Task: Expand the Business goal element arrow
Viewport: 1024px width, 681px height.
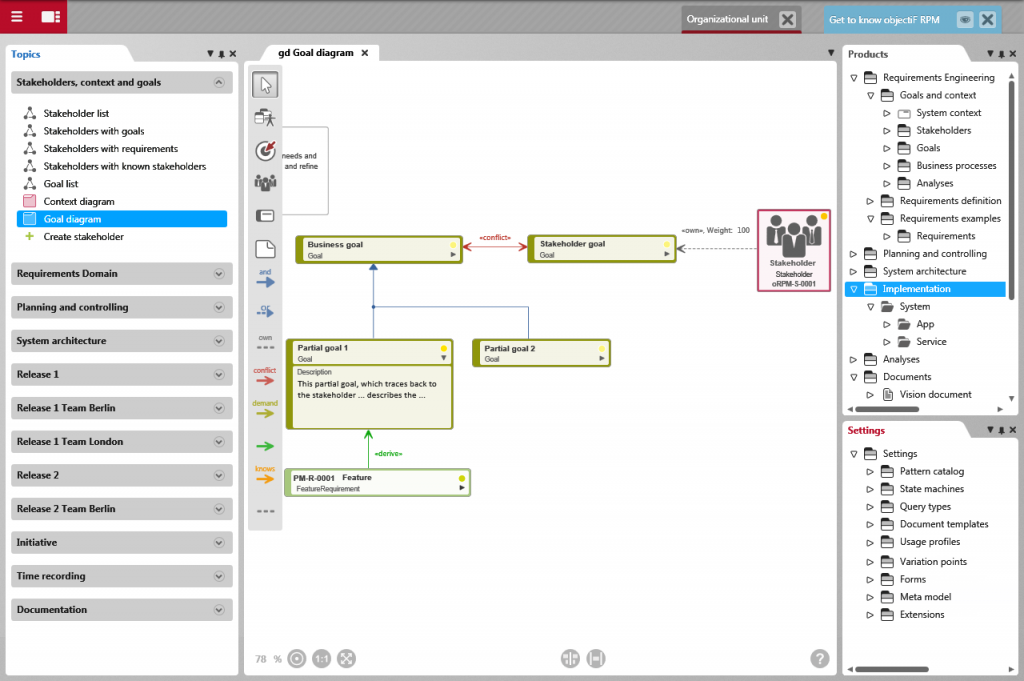Action: click(x=453, y=255)
